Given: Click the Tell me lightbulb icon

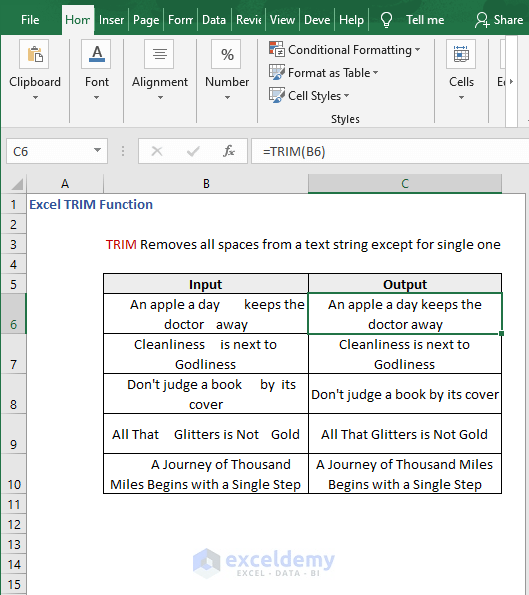Looking at the screenshot, I should [386, 20].
